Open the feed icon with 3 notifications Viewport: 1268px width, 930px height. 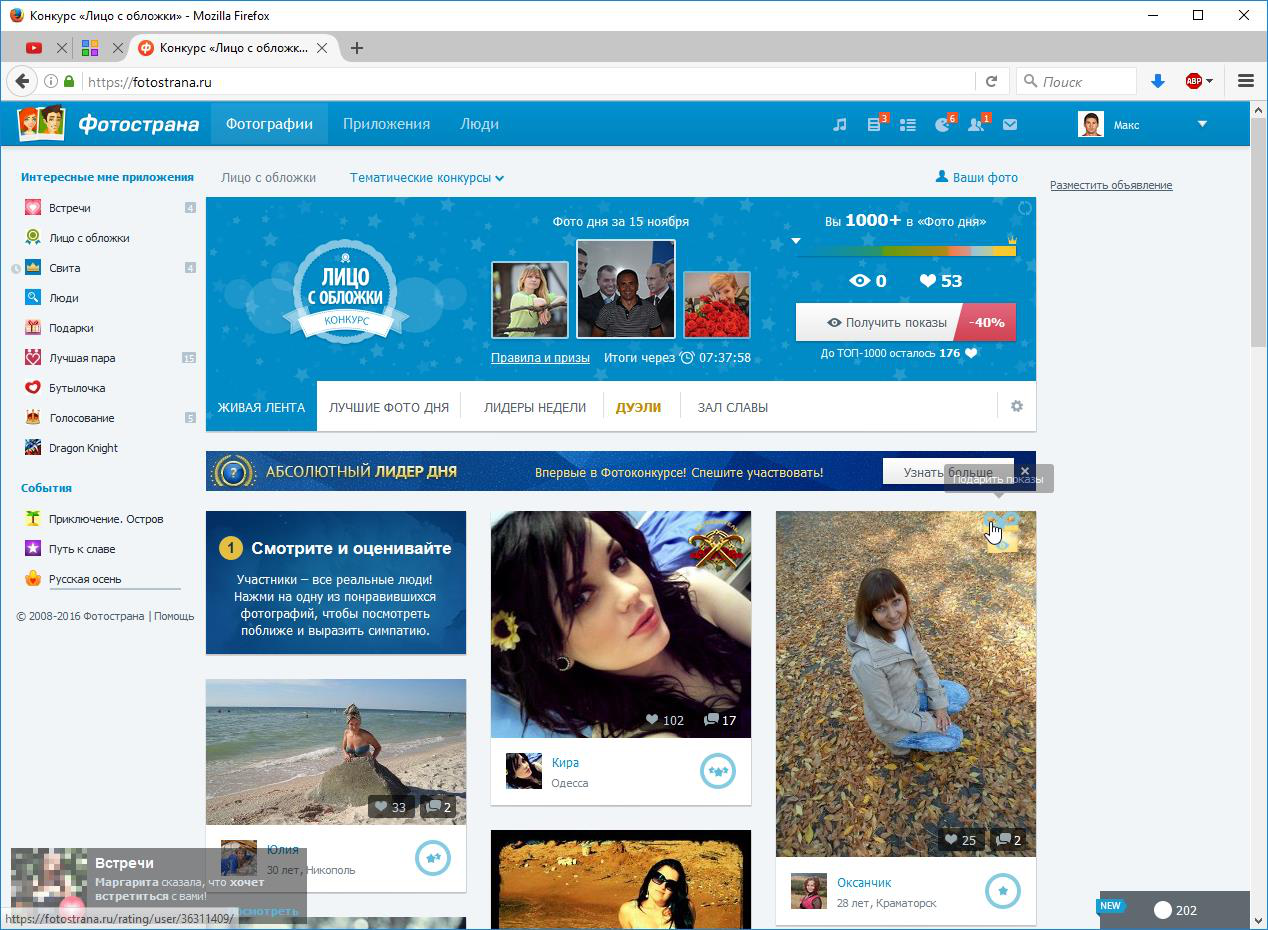pyautogui.click(x=875, y=125)
